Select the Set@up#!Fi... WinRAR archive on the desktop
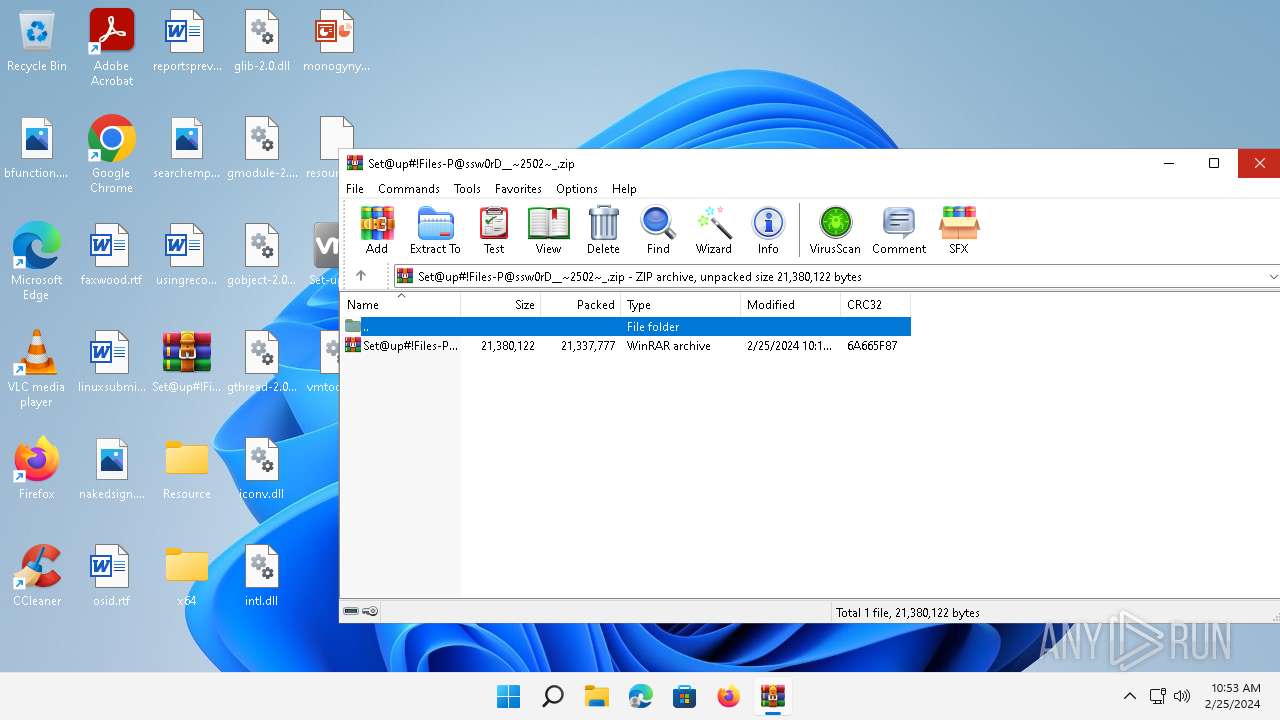Viewport: 1280px width, 720px height. click(187, 361)
